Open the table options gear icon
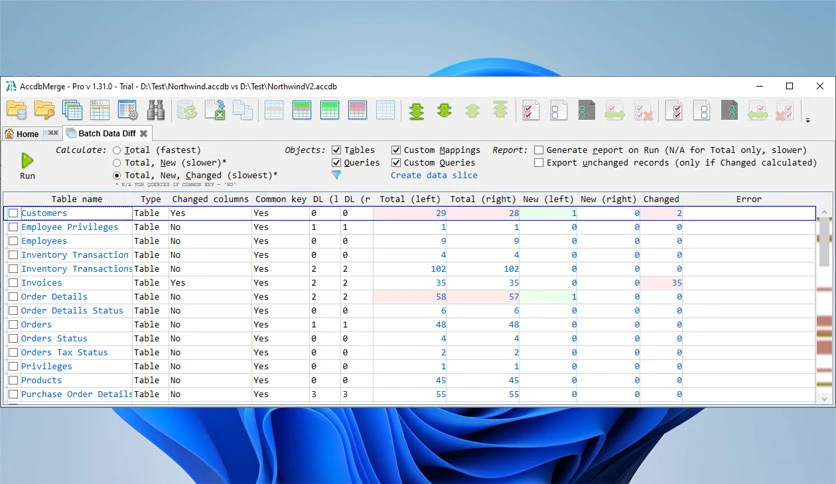 [x=127, y=110]
